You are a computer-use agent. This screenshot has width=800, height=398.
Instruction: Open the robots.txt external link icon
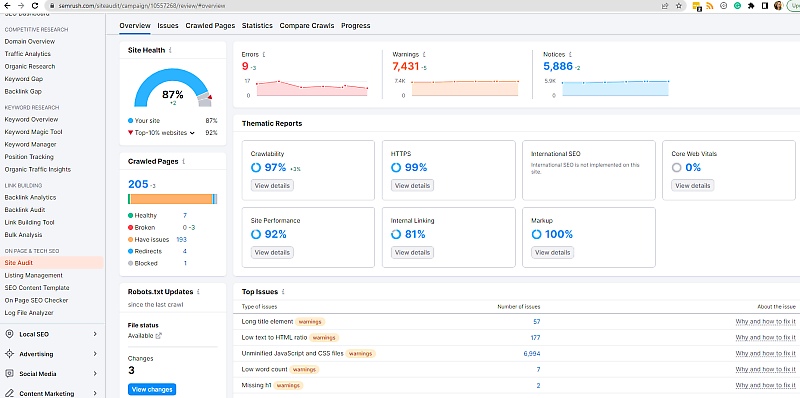pos(159,336)
